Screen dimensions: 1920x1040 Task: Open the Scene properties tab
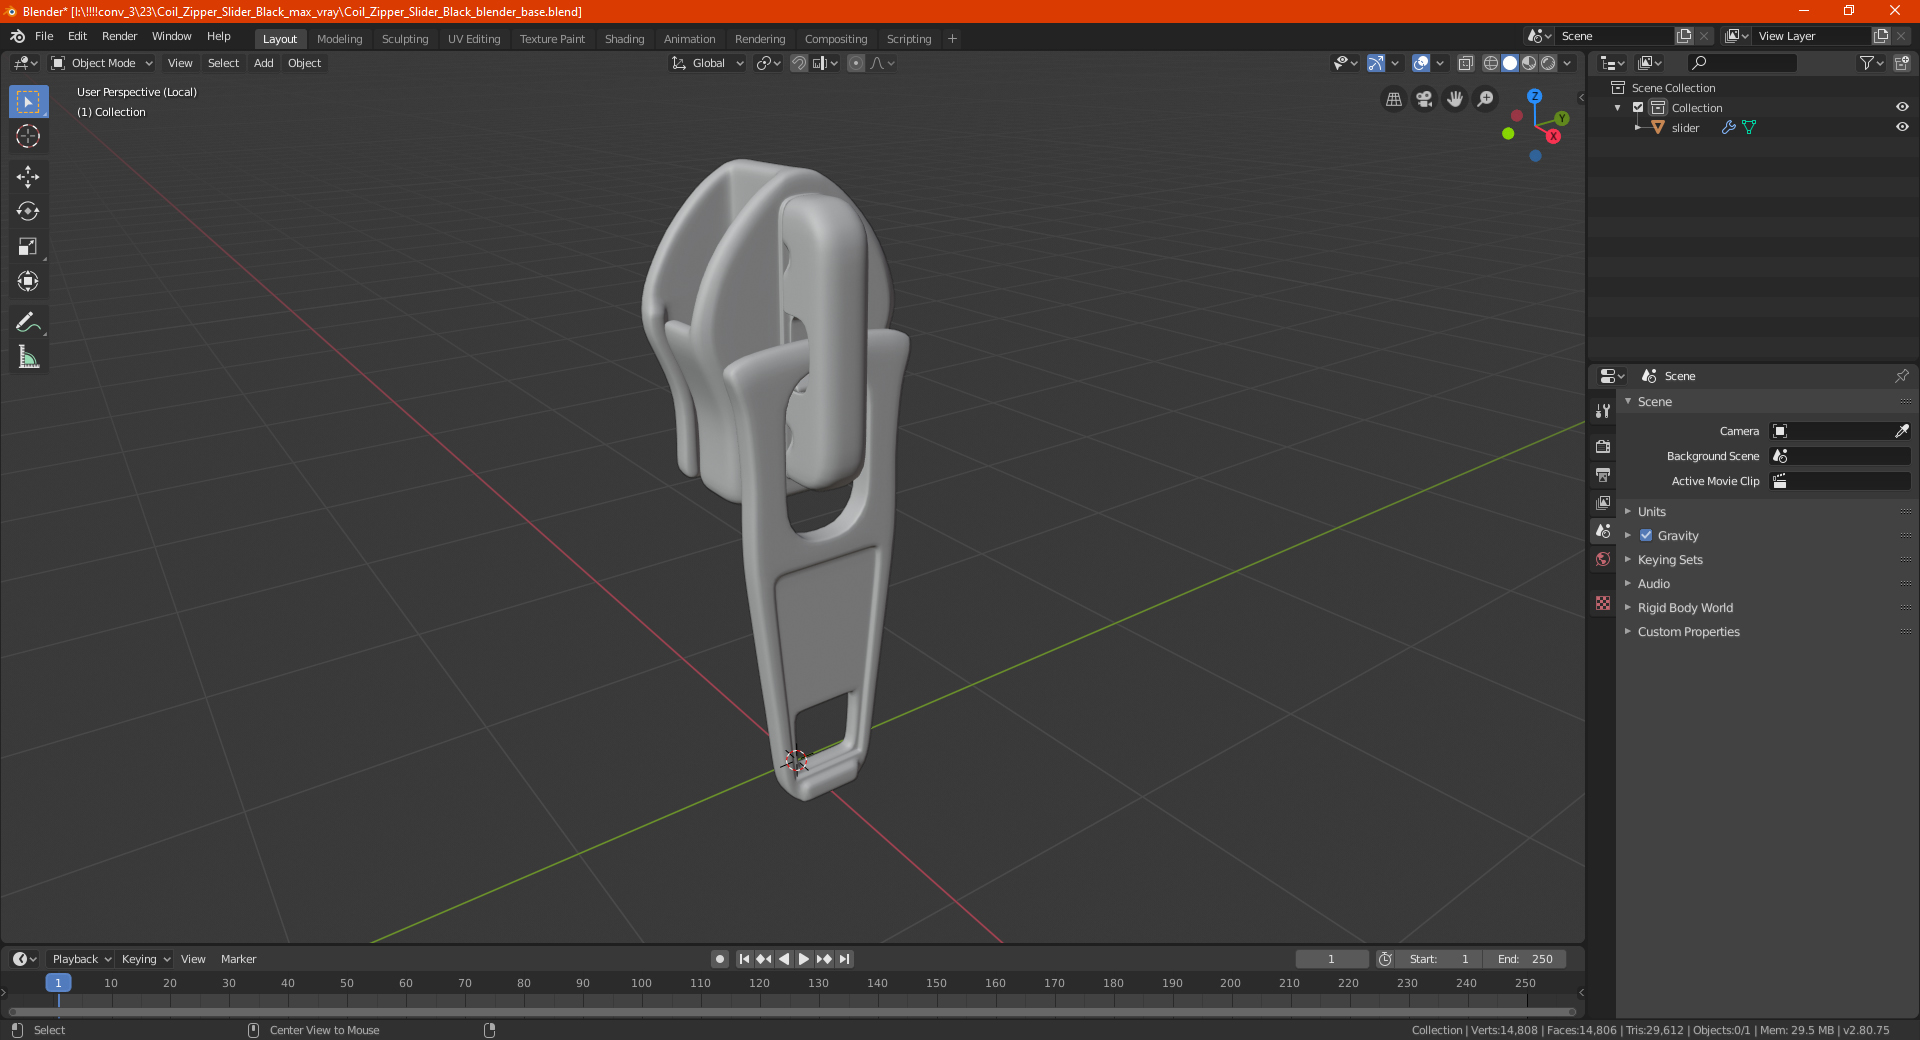click(1603, 531)
